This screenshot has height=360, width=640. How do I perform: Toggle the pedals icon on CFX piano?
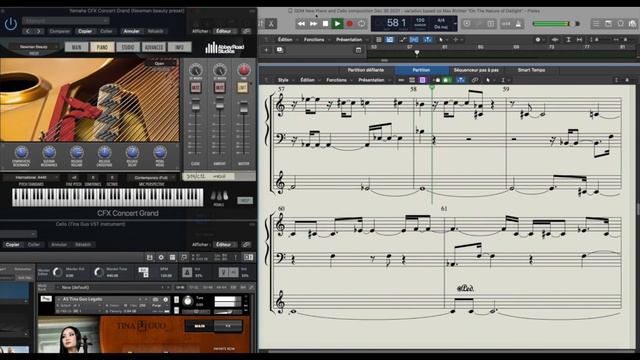coord(219,196)
